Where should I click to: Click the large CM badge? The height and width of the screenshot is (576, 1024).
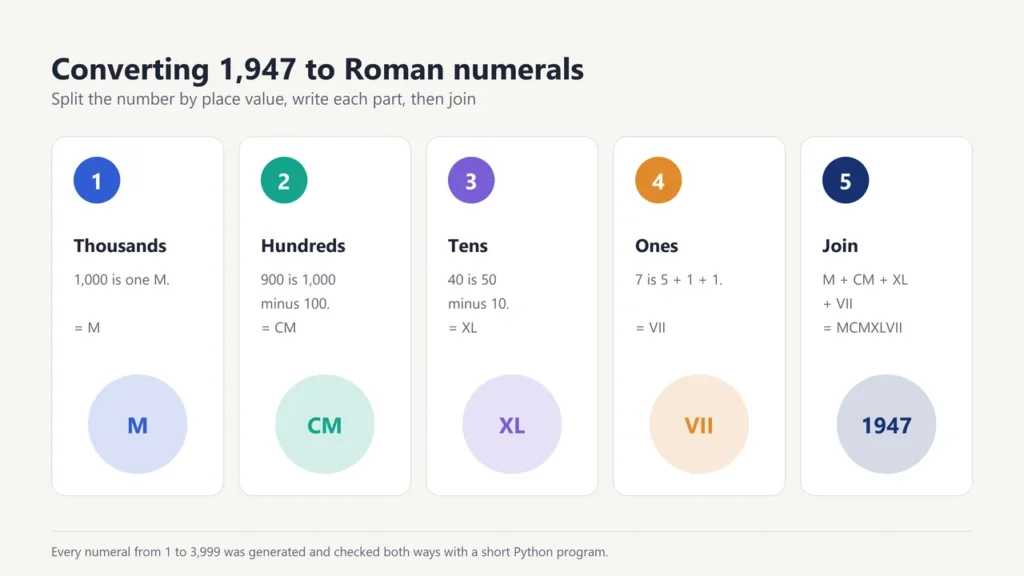[325, 424]
